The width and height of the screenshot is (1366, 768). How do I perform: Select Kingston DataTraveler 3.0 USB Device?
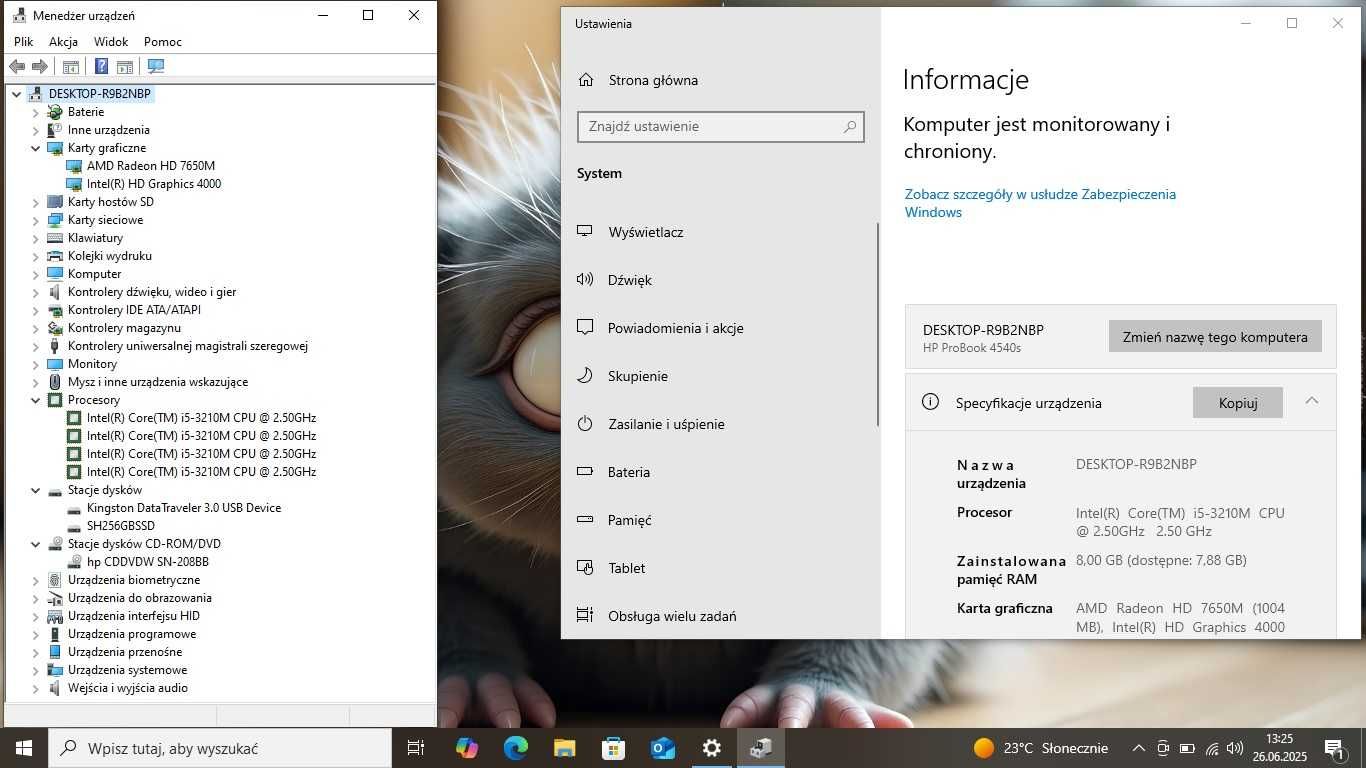point(184,508)
